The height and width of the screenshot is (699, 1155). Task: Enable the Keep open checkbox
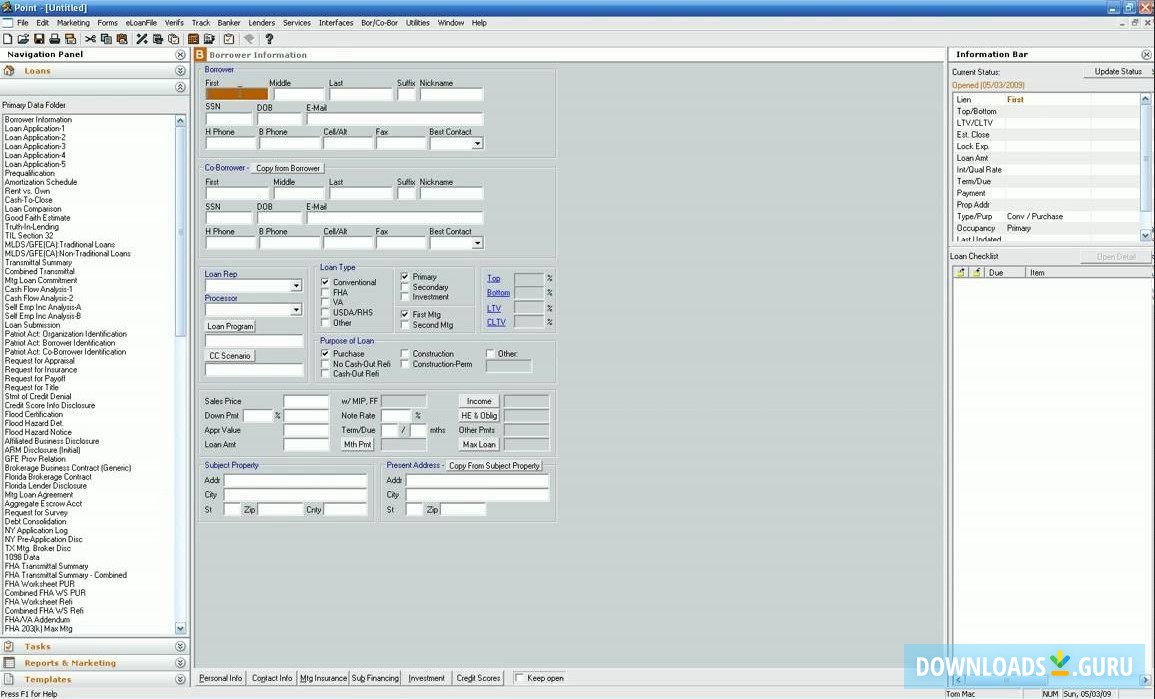[x=519, y=678]
